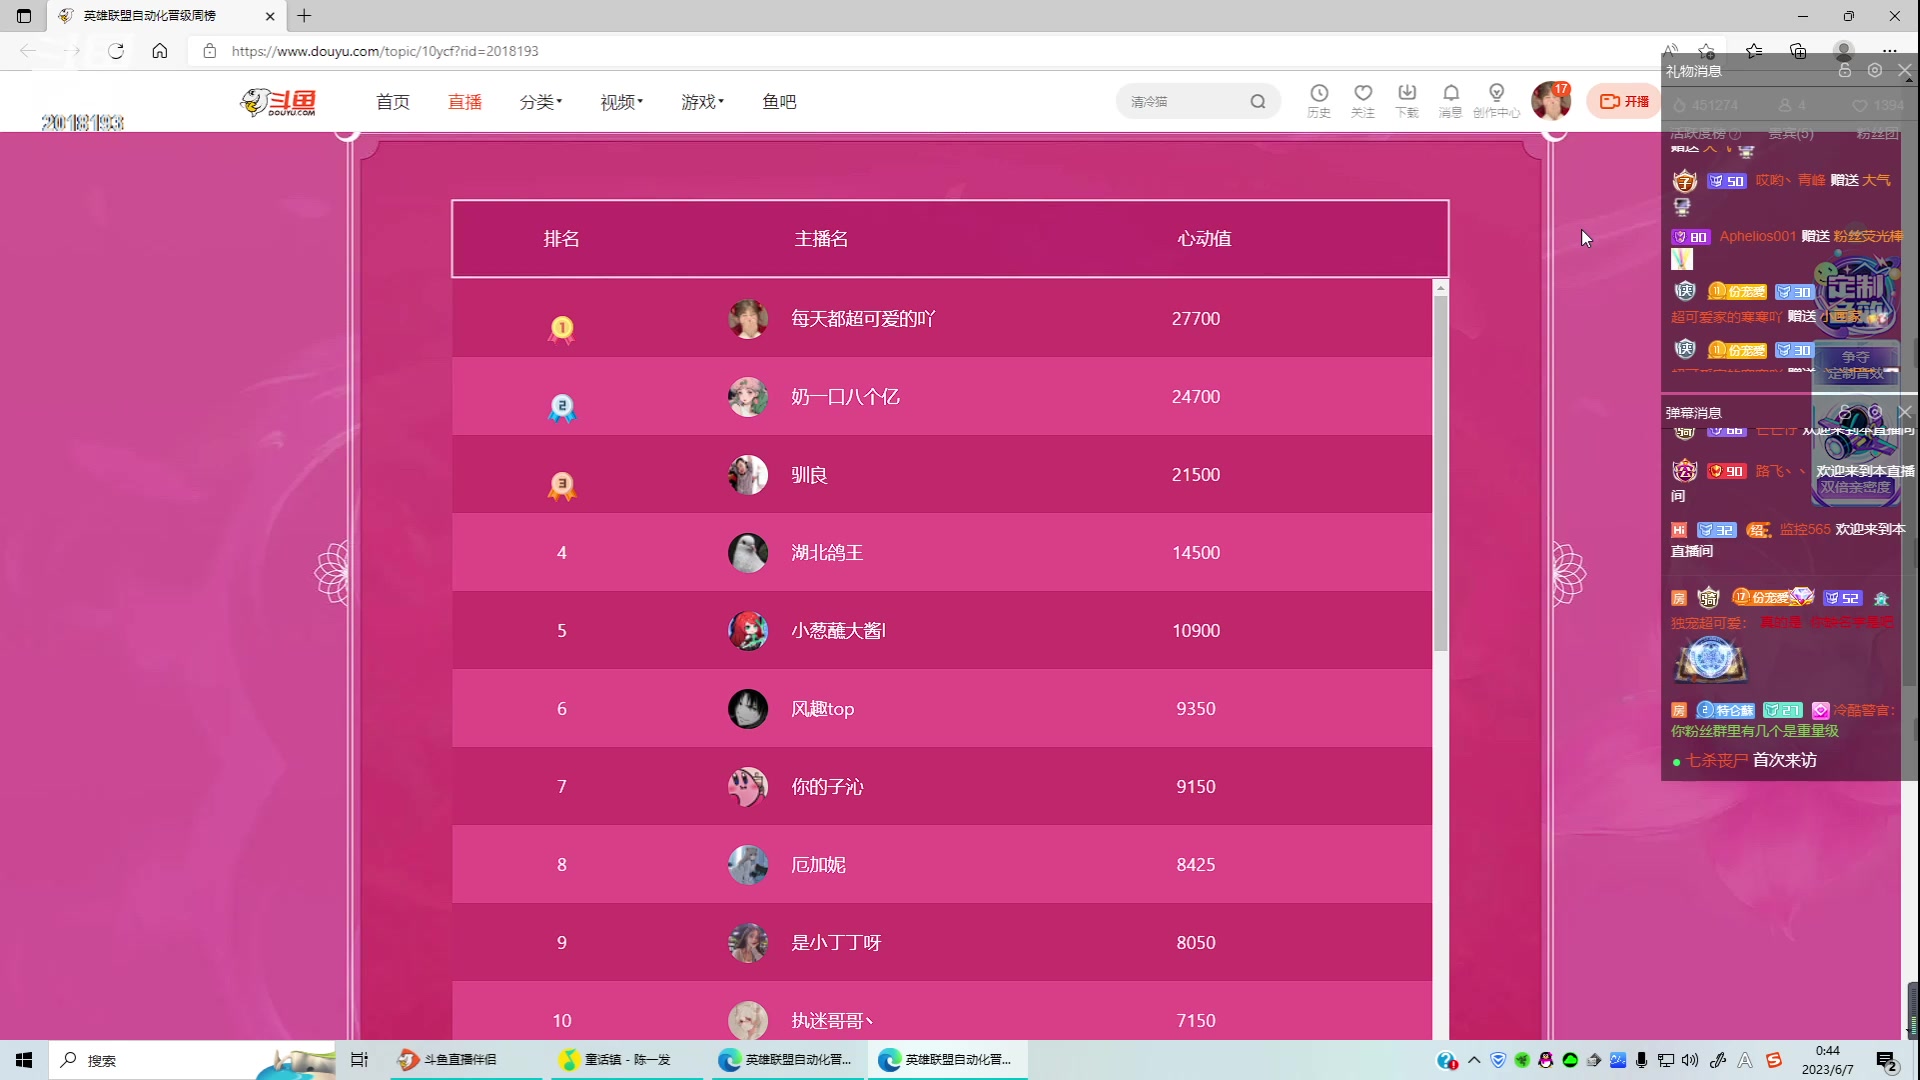1920x1080 pixels.
Task: Switch to the 贵宾(5) tab
Action: [1790, 134]
